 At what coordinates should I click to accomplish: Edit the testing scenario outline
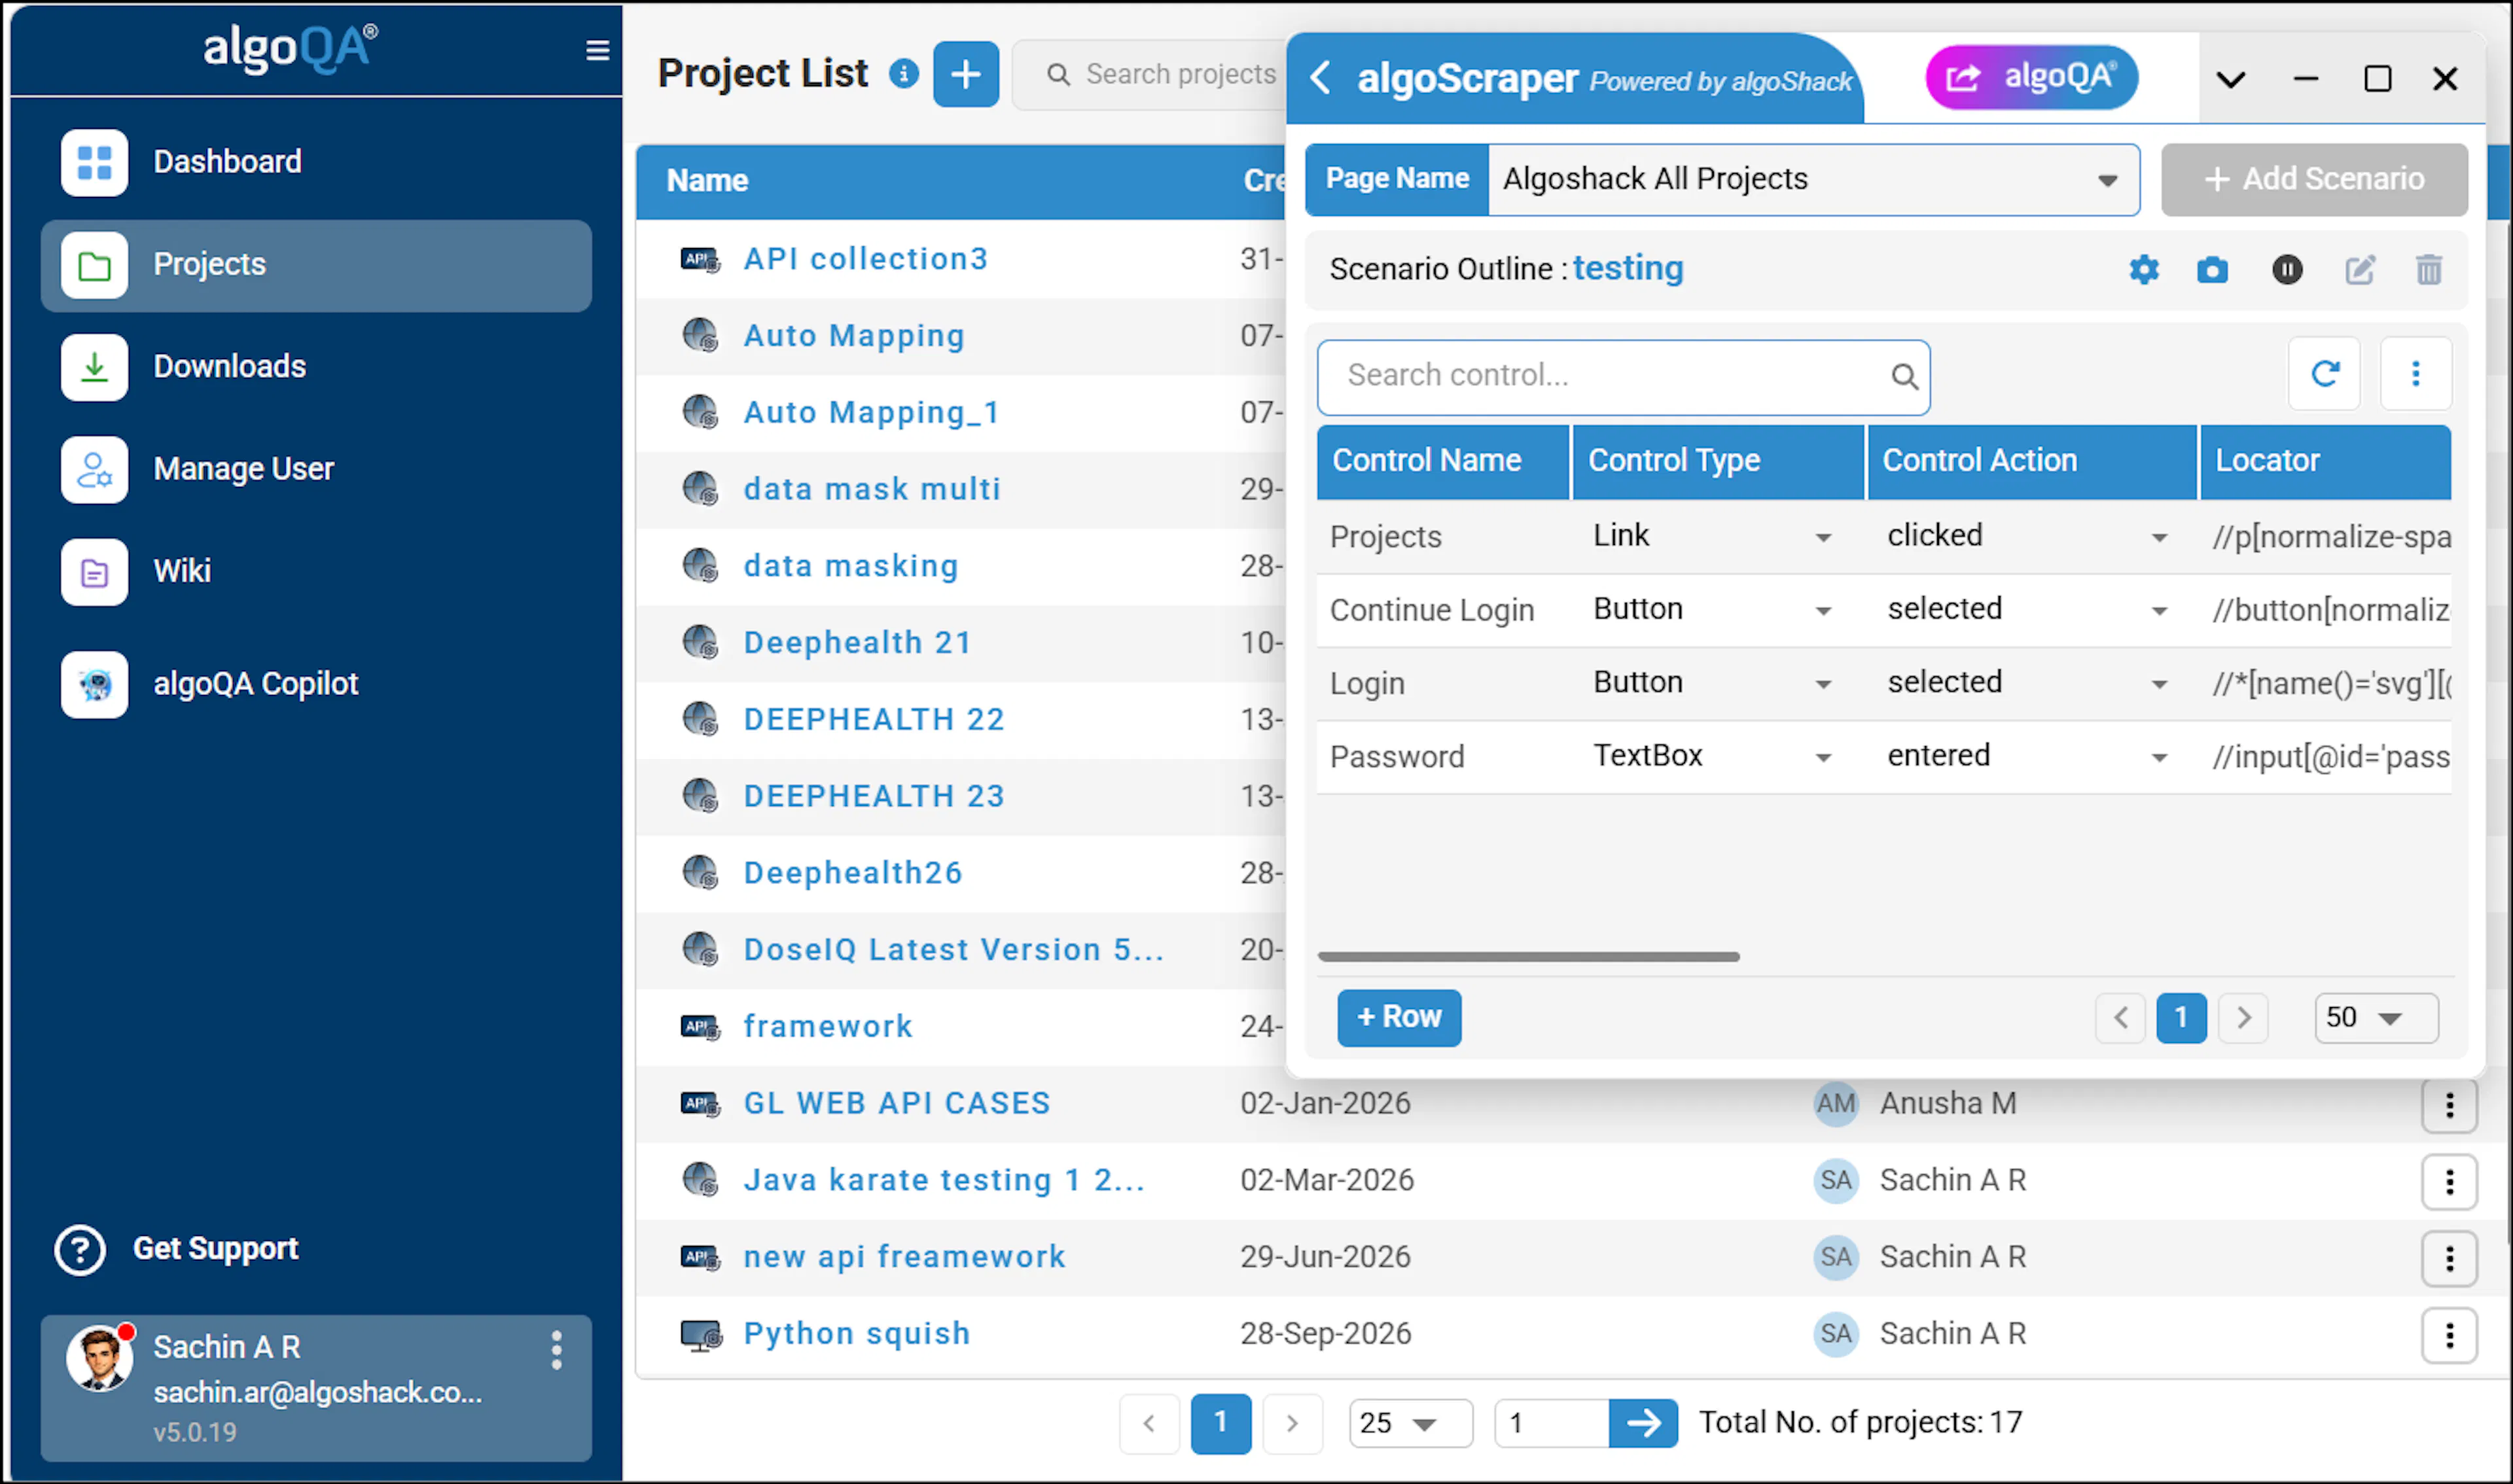tap(2360, 269)
